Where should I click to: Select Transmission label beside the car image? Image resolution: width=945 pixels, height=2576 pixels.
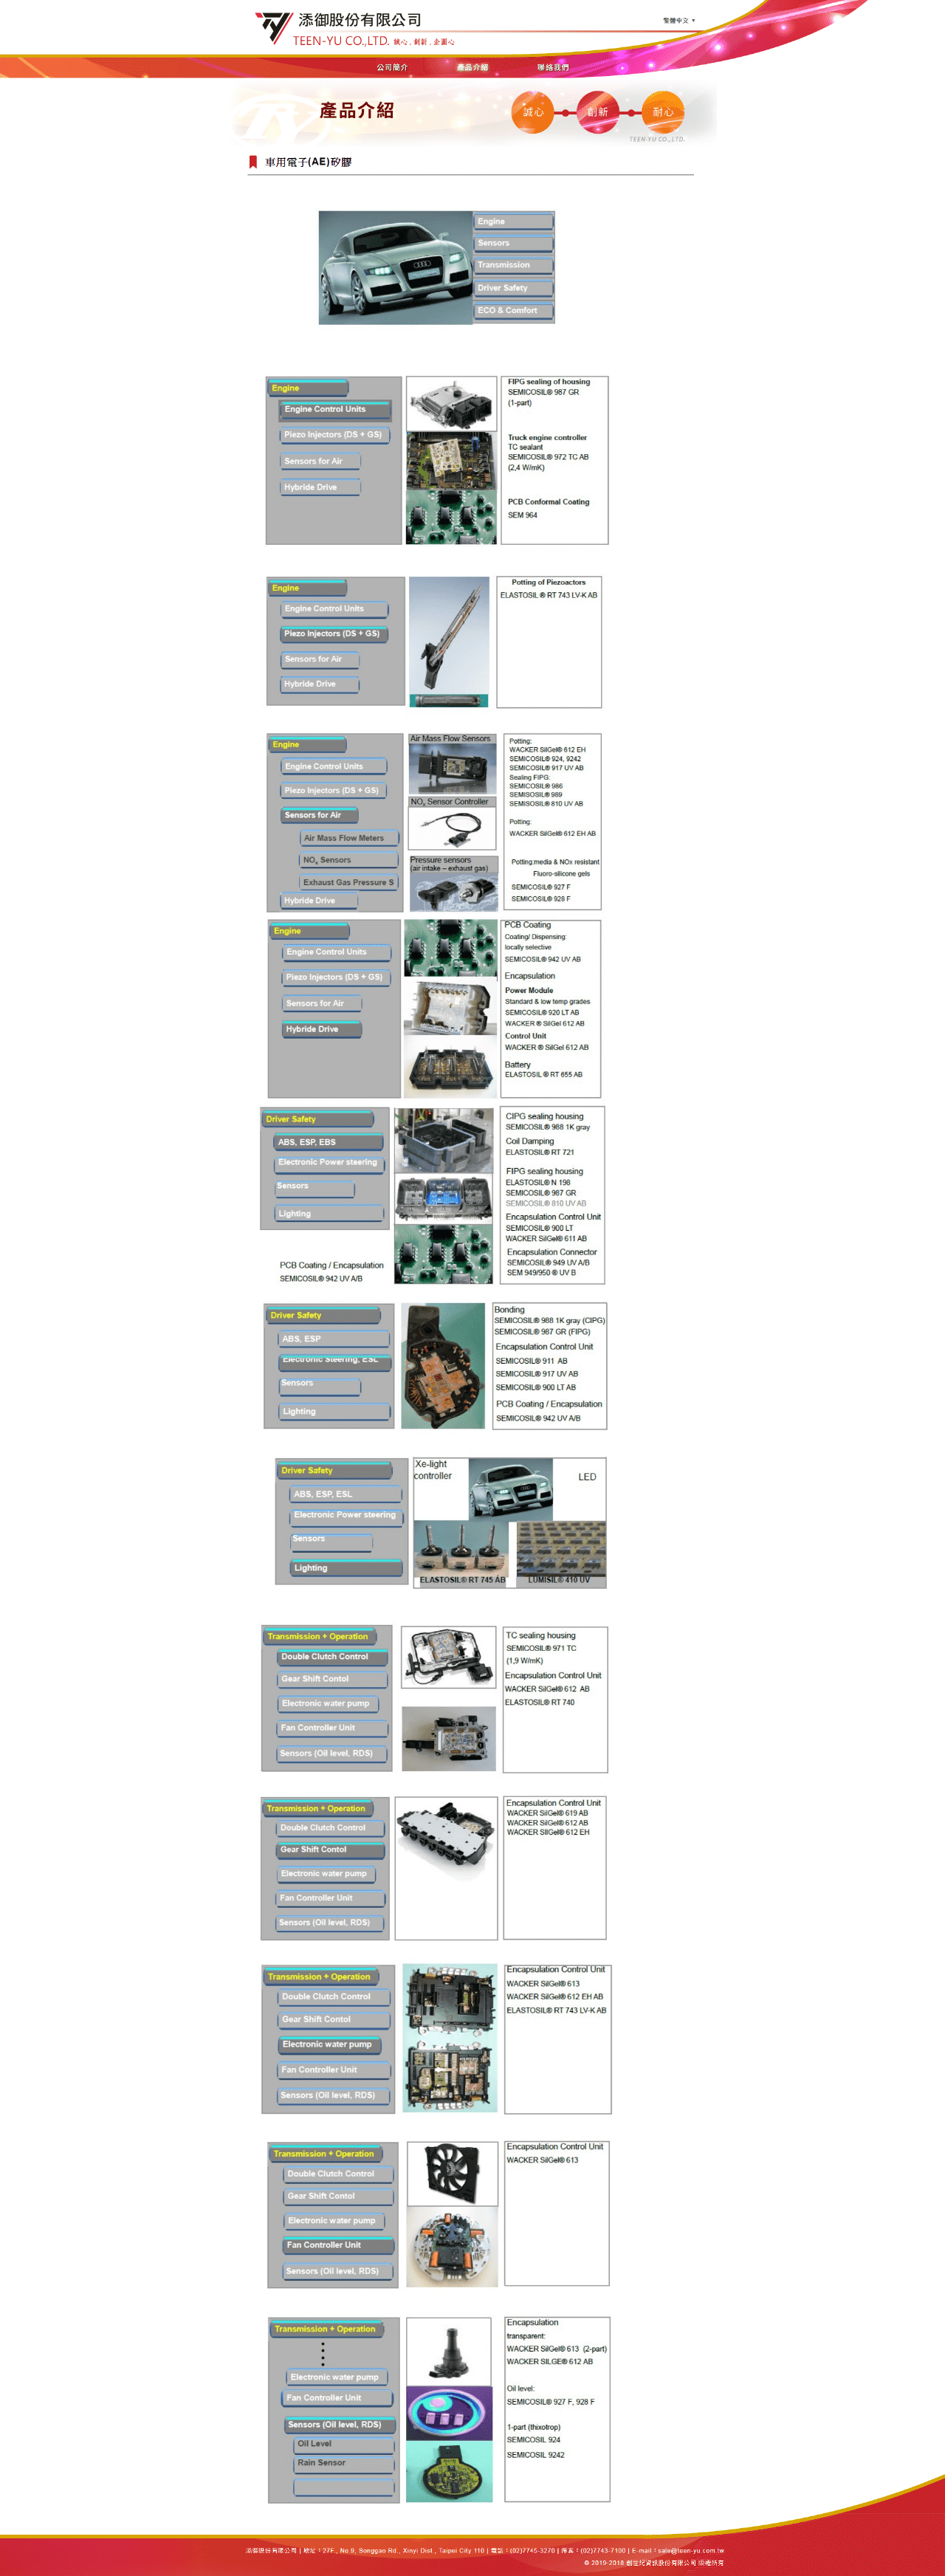click(x=513, y=265)
